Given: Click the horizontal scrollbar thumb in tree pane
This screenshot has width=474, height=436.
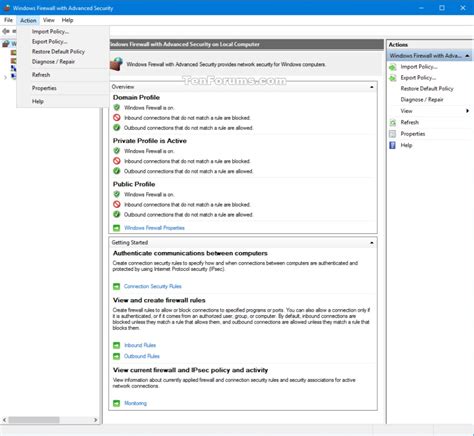Looking at the screenshot, I should coord(34,420).
